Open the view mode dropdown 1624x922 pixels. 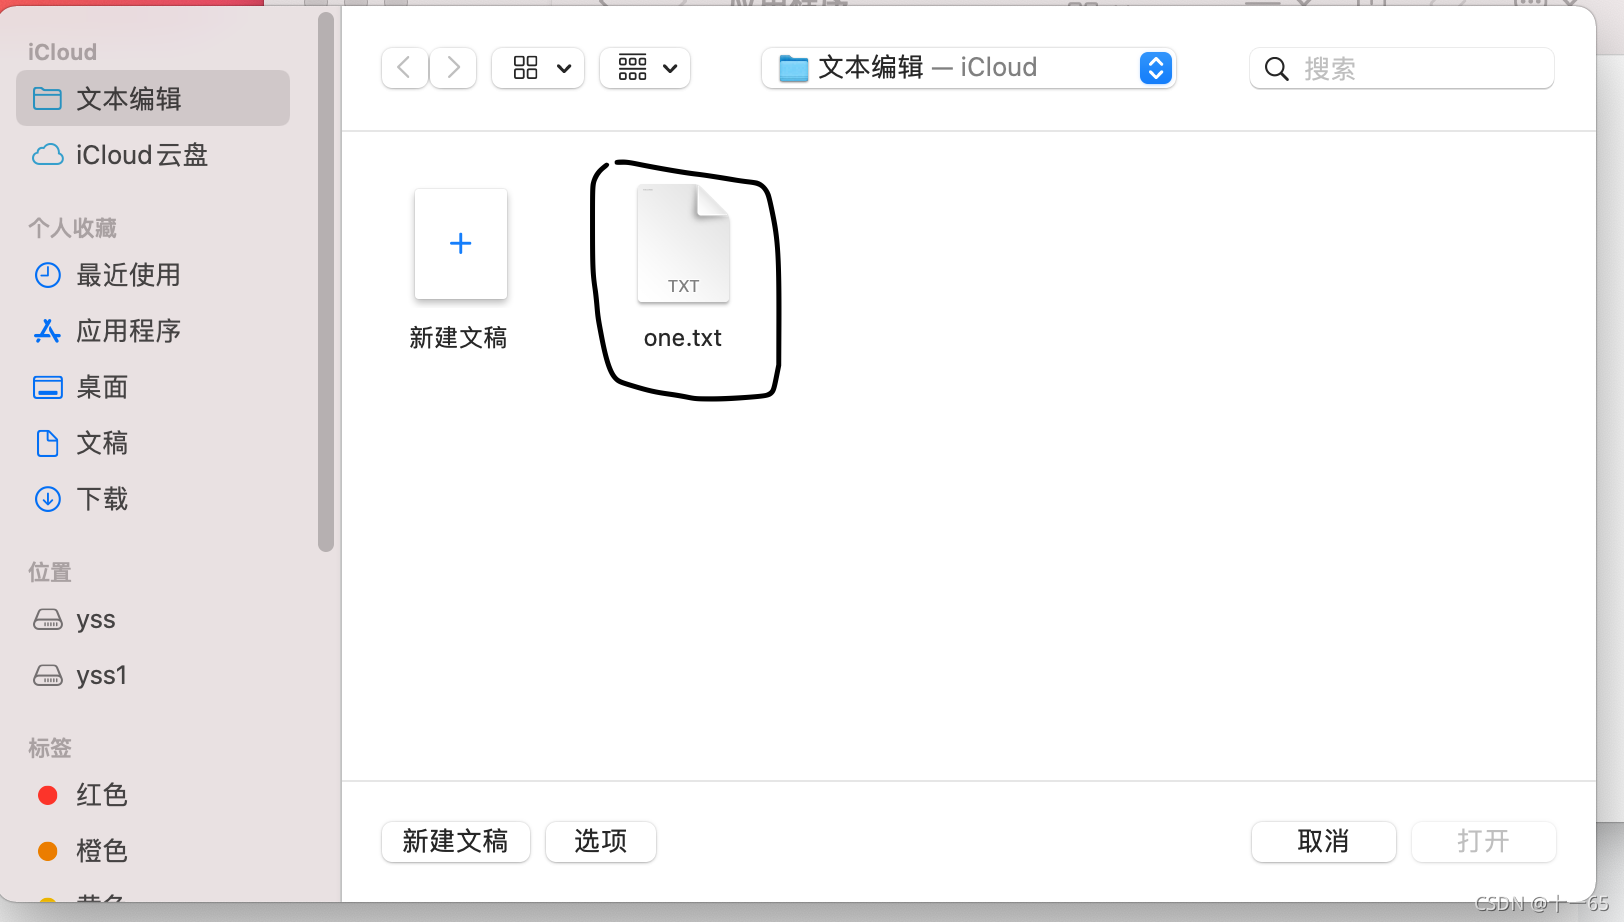point(537,67)
